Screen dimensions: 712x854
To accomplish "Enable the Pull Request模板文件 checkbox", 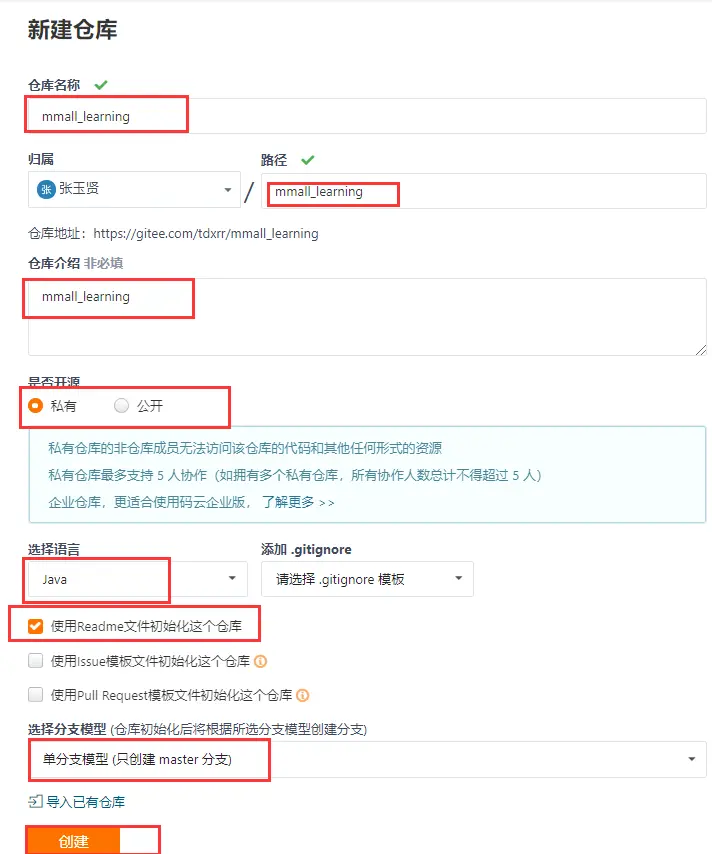I will click(x=35, y=695).
